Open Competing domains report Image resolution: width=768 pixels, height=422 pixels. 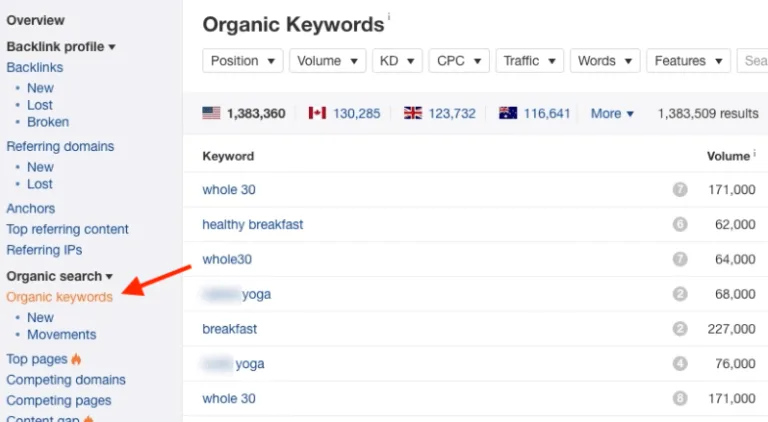tap(66, 380)
